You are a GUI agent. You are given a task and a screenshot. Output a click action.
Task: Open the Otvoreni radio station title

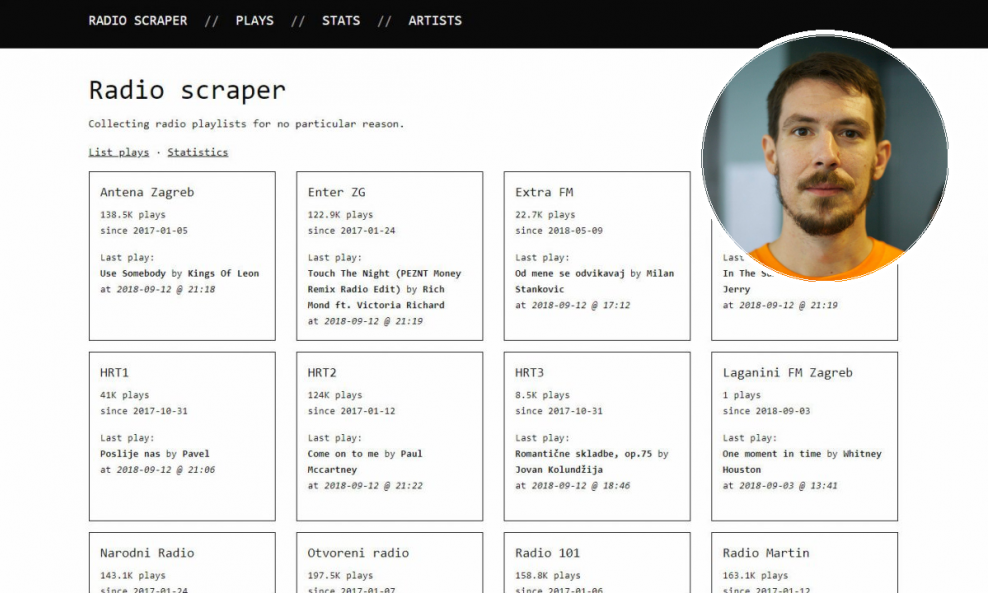click(358, 553)
